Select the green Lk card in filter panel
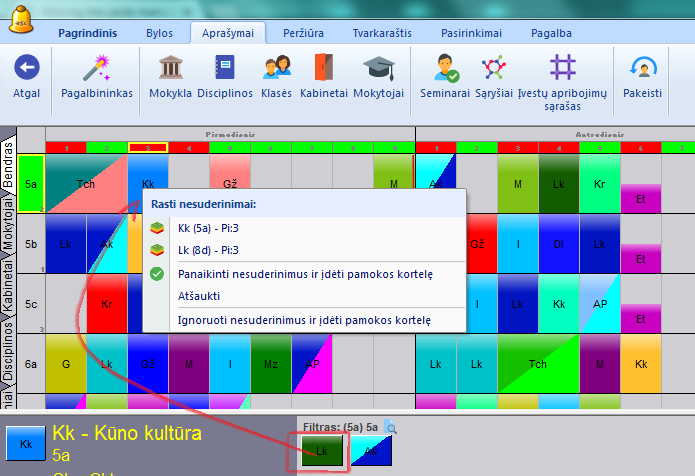Screen dimensions: 695x476 321,451
